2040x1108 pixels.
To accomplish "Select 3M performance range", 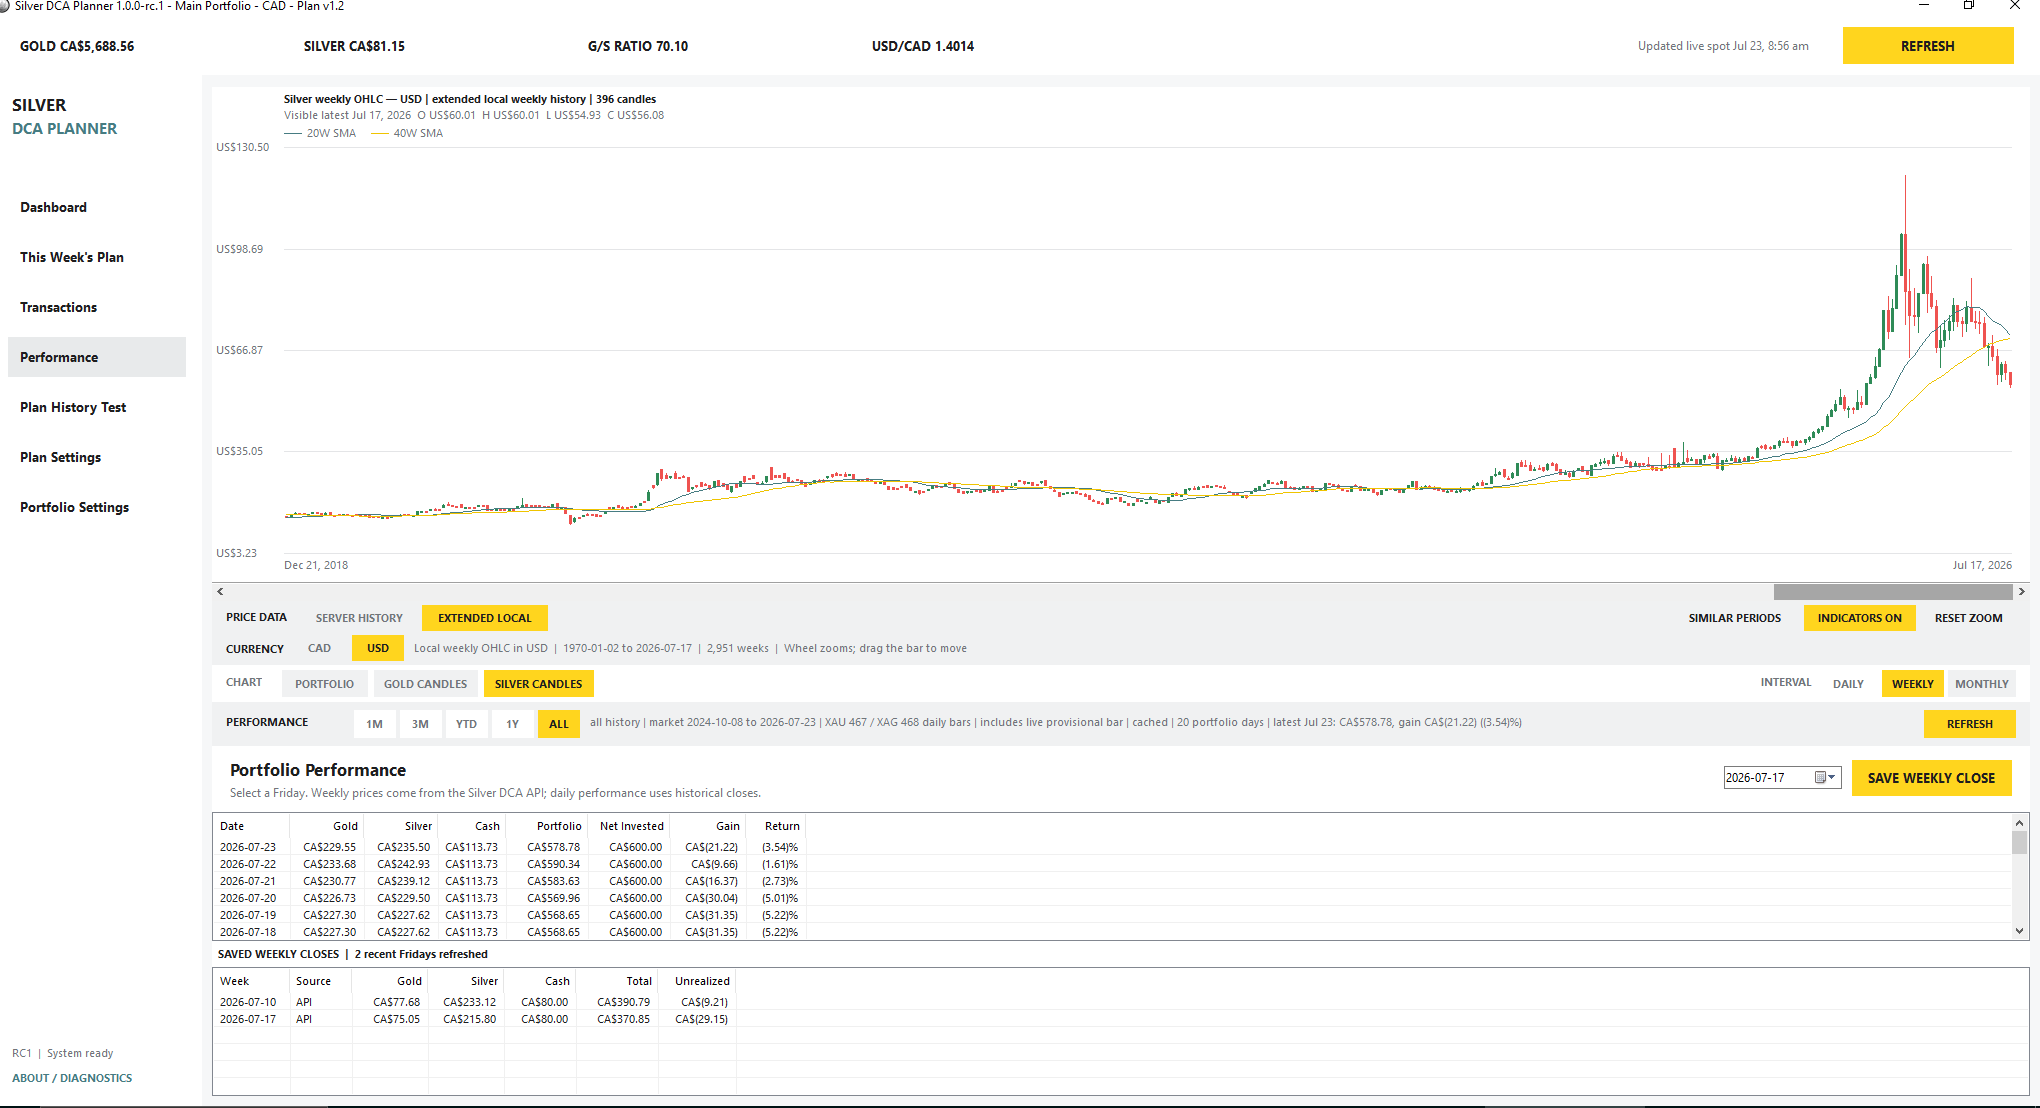I will click(420, 724).
